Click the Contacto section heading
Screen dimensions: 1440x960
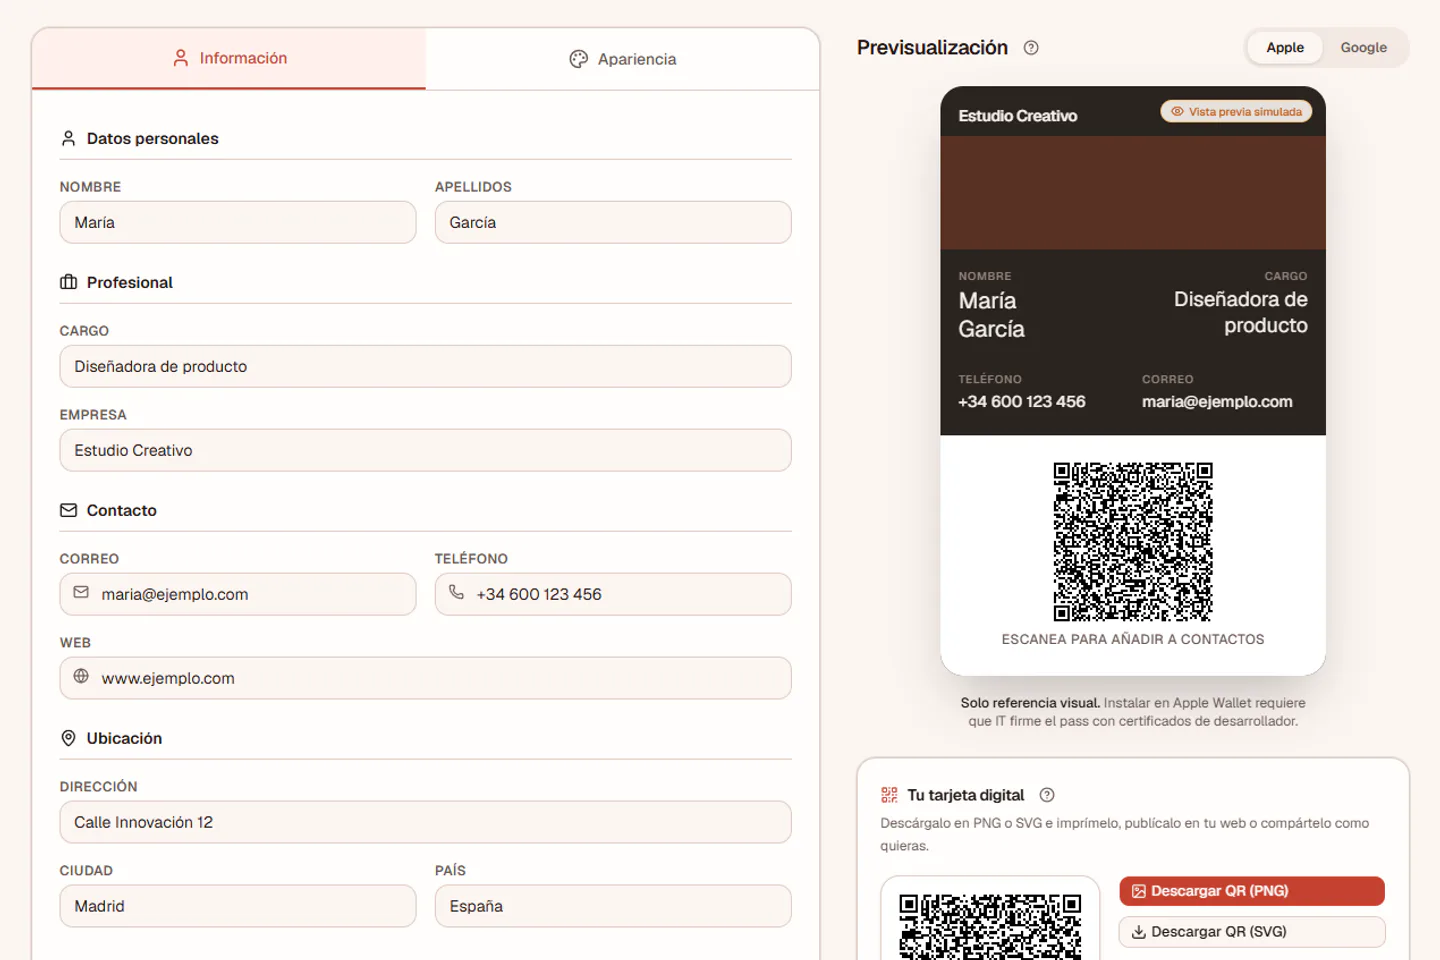121,510
